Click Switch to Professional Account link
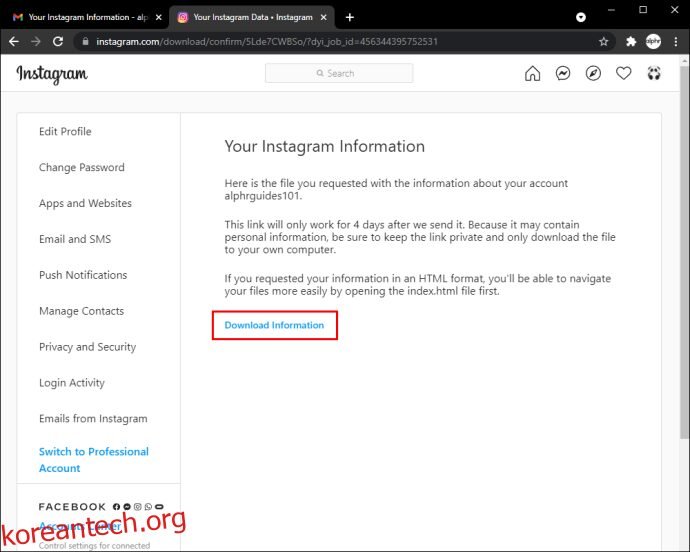The image size is (690, 552). (94, 460)
